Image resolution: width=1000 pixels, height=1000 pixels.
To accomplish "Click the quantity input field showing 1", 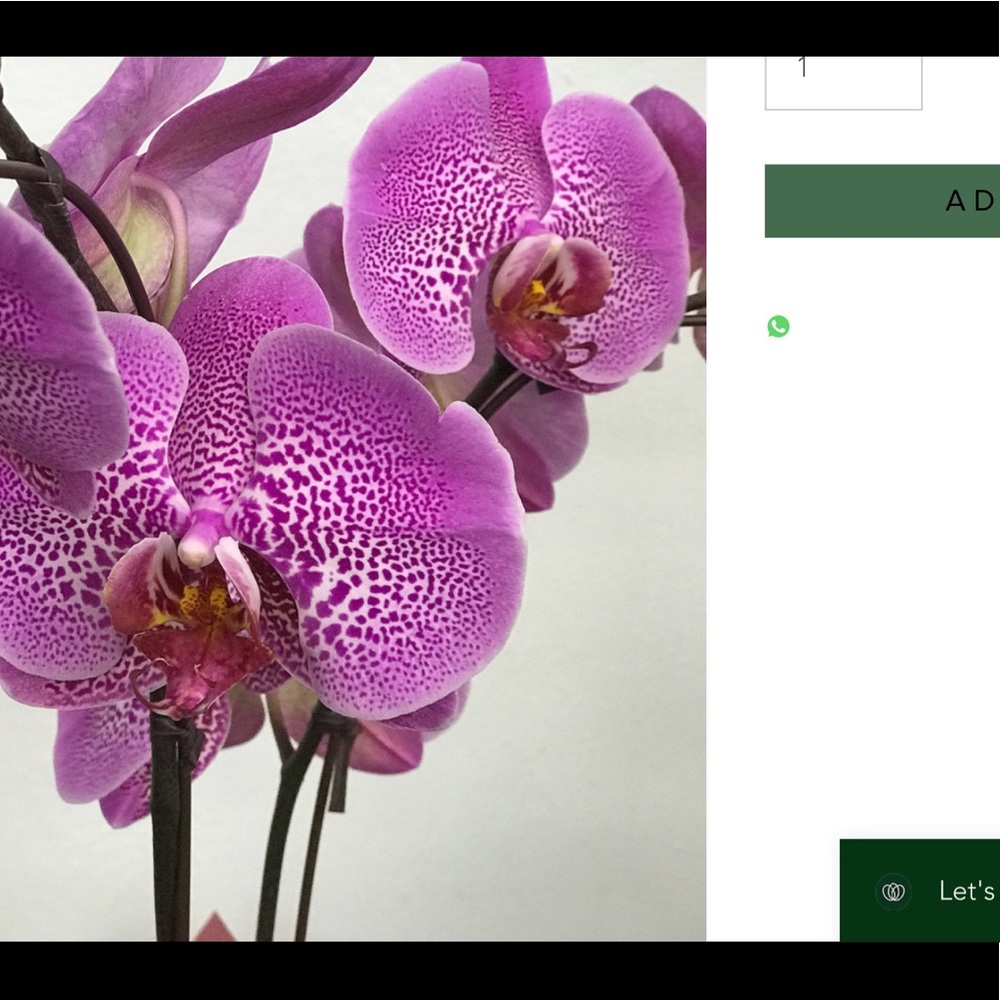I will [x=843, y=83].
